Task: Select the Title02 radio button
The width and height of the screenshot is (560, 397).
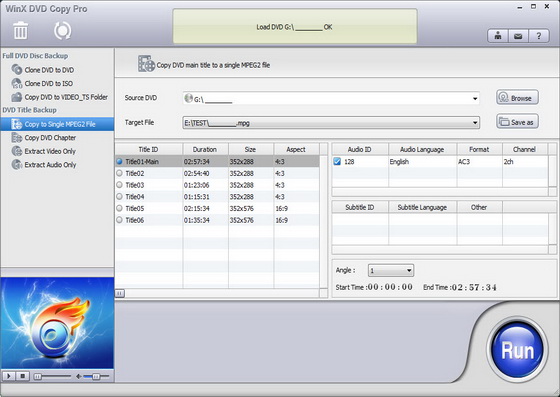Action: pyautogui.click(x=119, y=174)
